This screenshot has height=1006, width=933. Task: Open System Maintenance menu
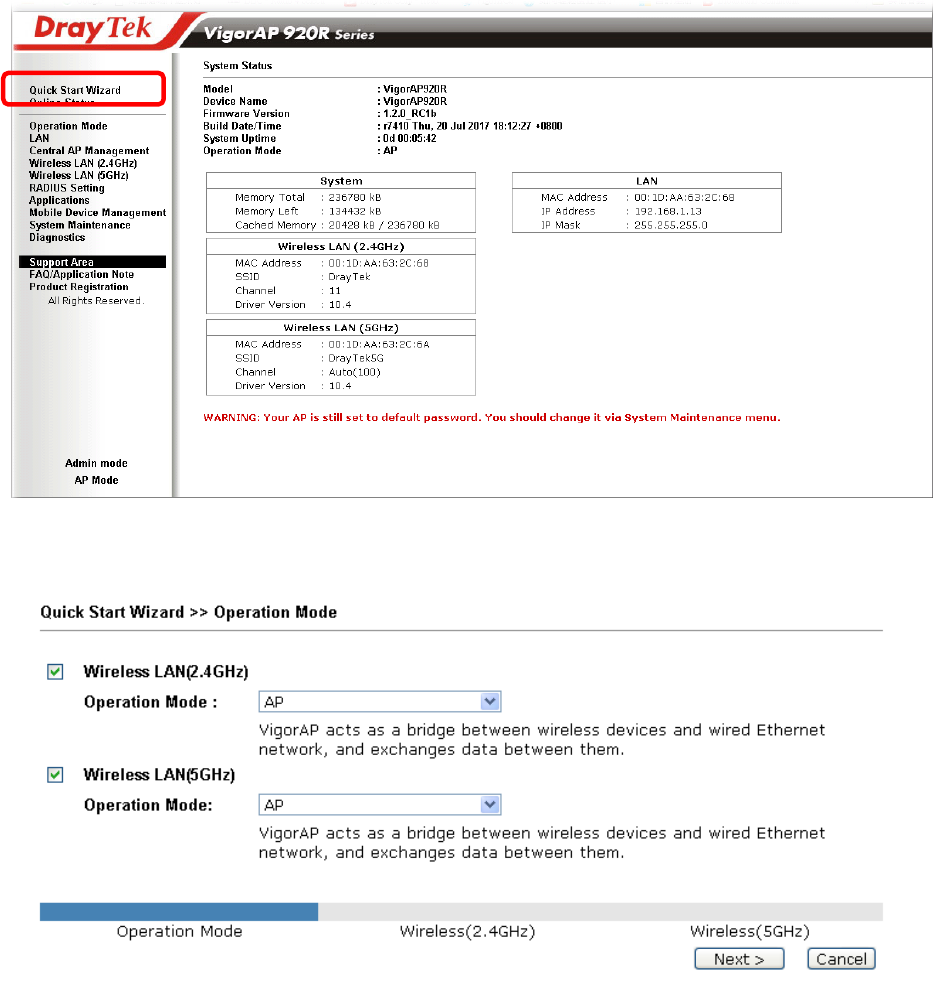click(x=80, y=225)
